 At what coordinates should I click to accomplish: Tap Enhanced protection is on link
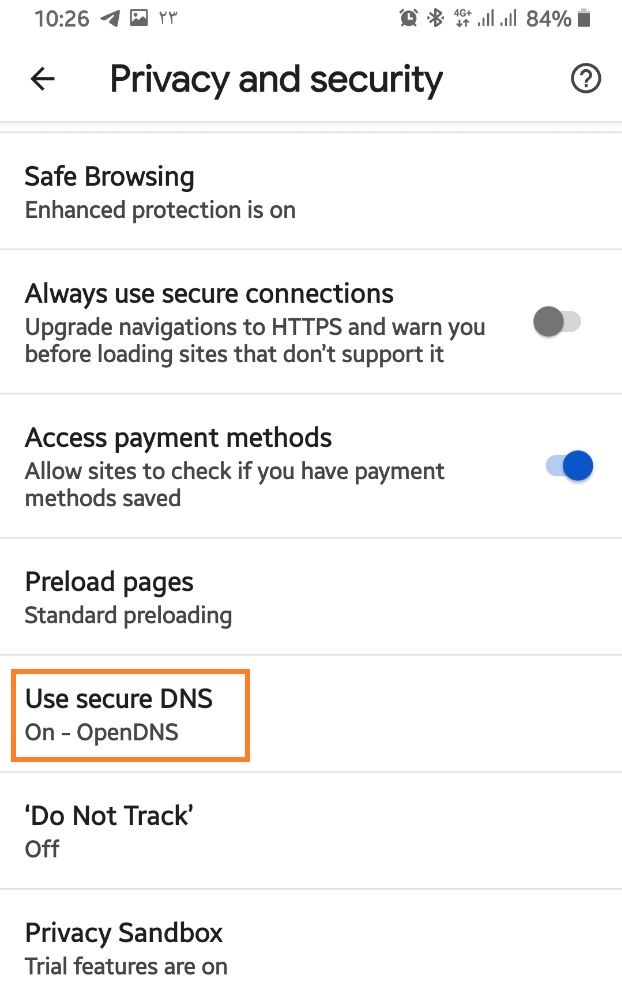pyautogui.click(x=160, y=210)
